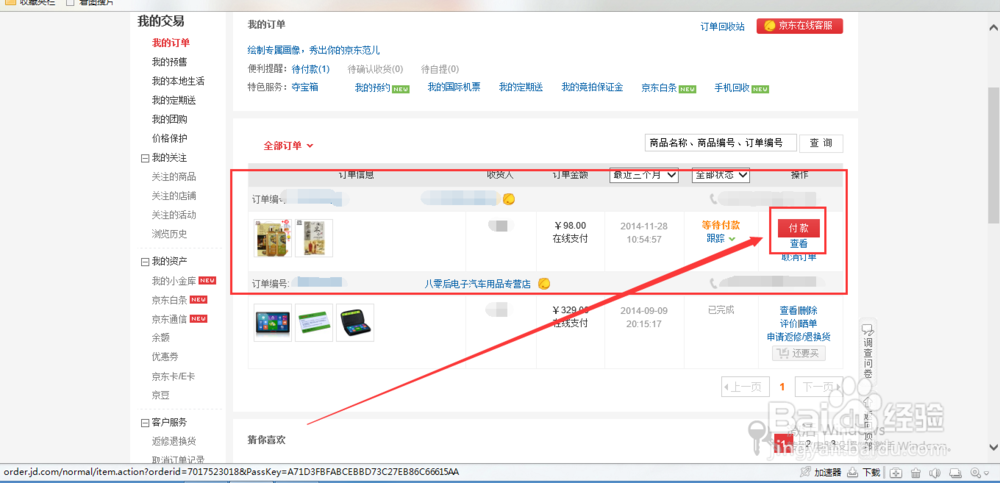
Task: Open the 我的预约 link
Action: 372,88
